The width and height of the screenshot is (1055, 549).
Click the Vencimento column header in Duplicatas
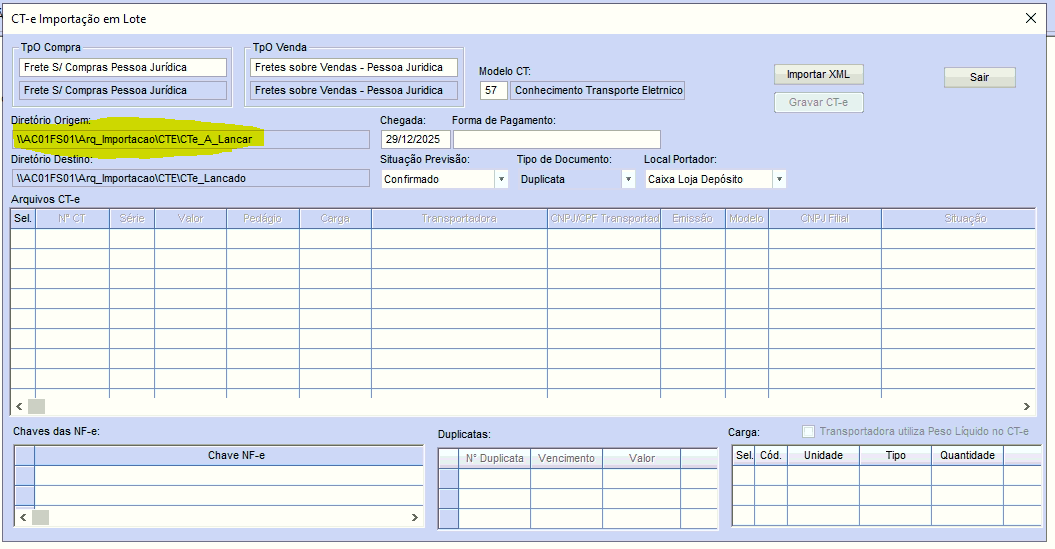click(x=566, y=458)
